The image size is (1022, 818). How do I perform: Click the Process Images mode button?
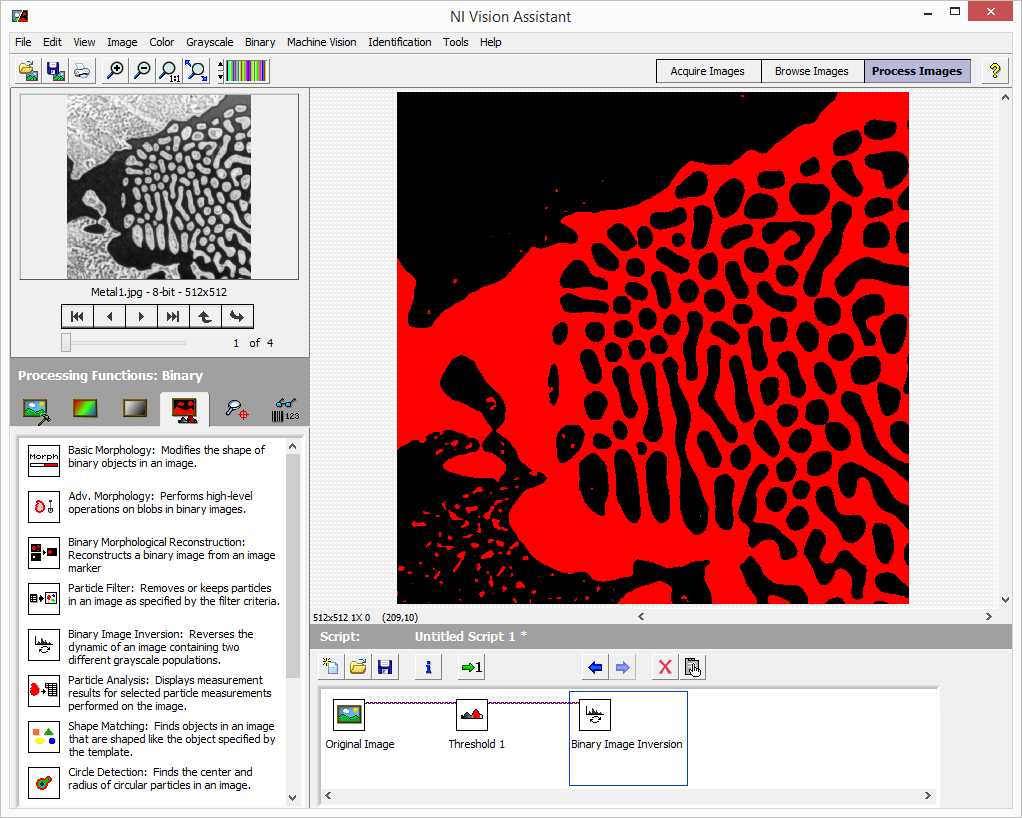[x=917, y=71]
